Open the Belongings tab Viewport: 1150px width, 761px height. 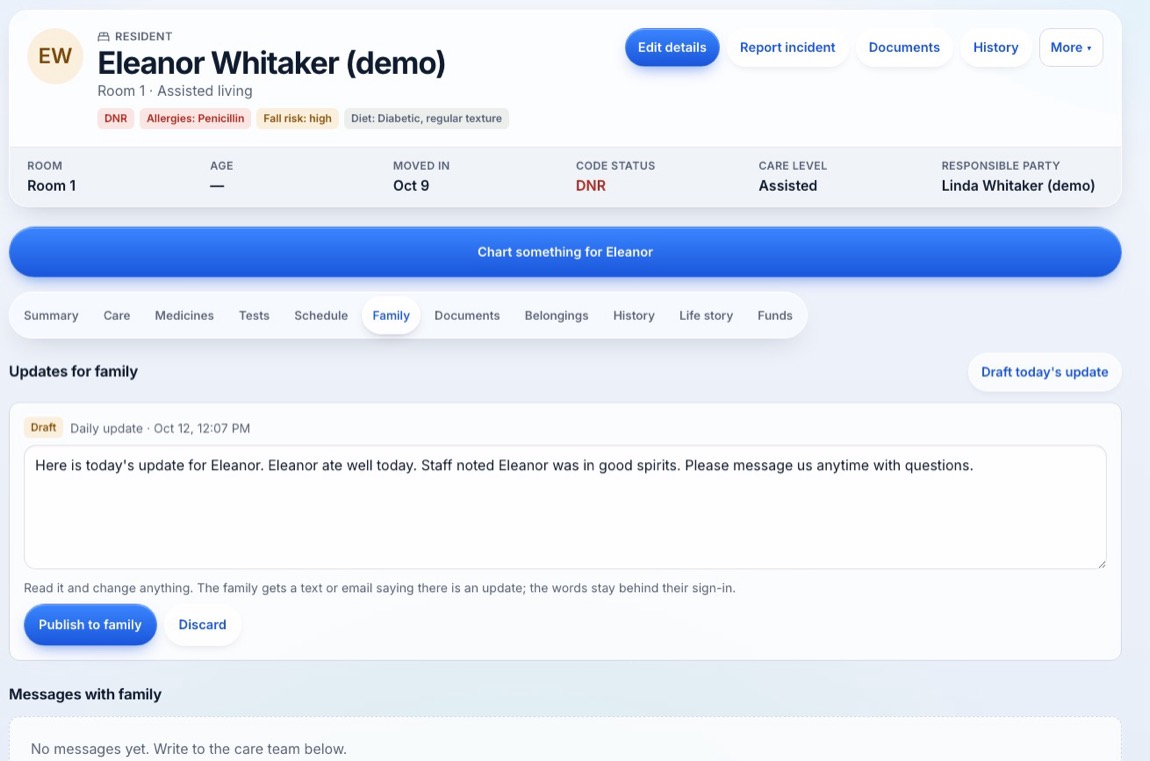556,315
